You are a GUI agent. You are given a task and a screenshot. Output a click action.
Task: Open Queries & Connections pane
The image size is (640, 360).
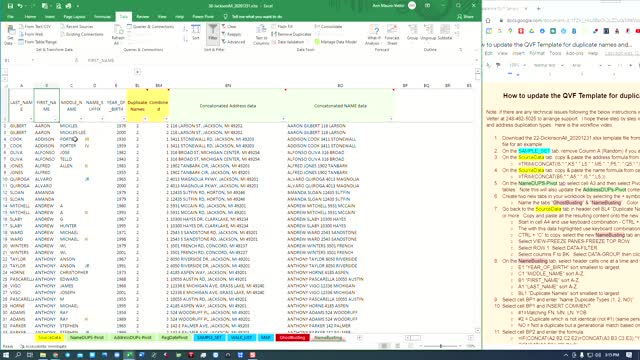(151, 27)
